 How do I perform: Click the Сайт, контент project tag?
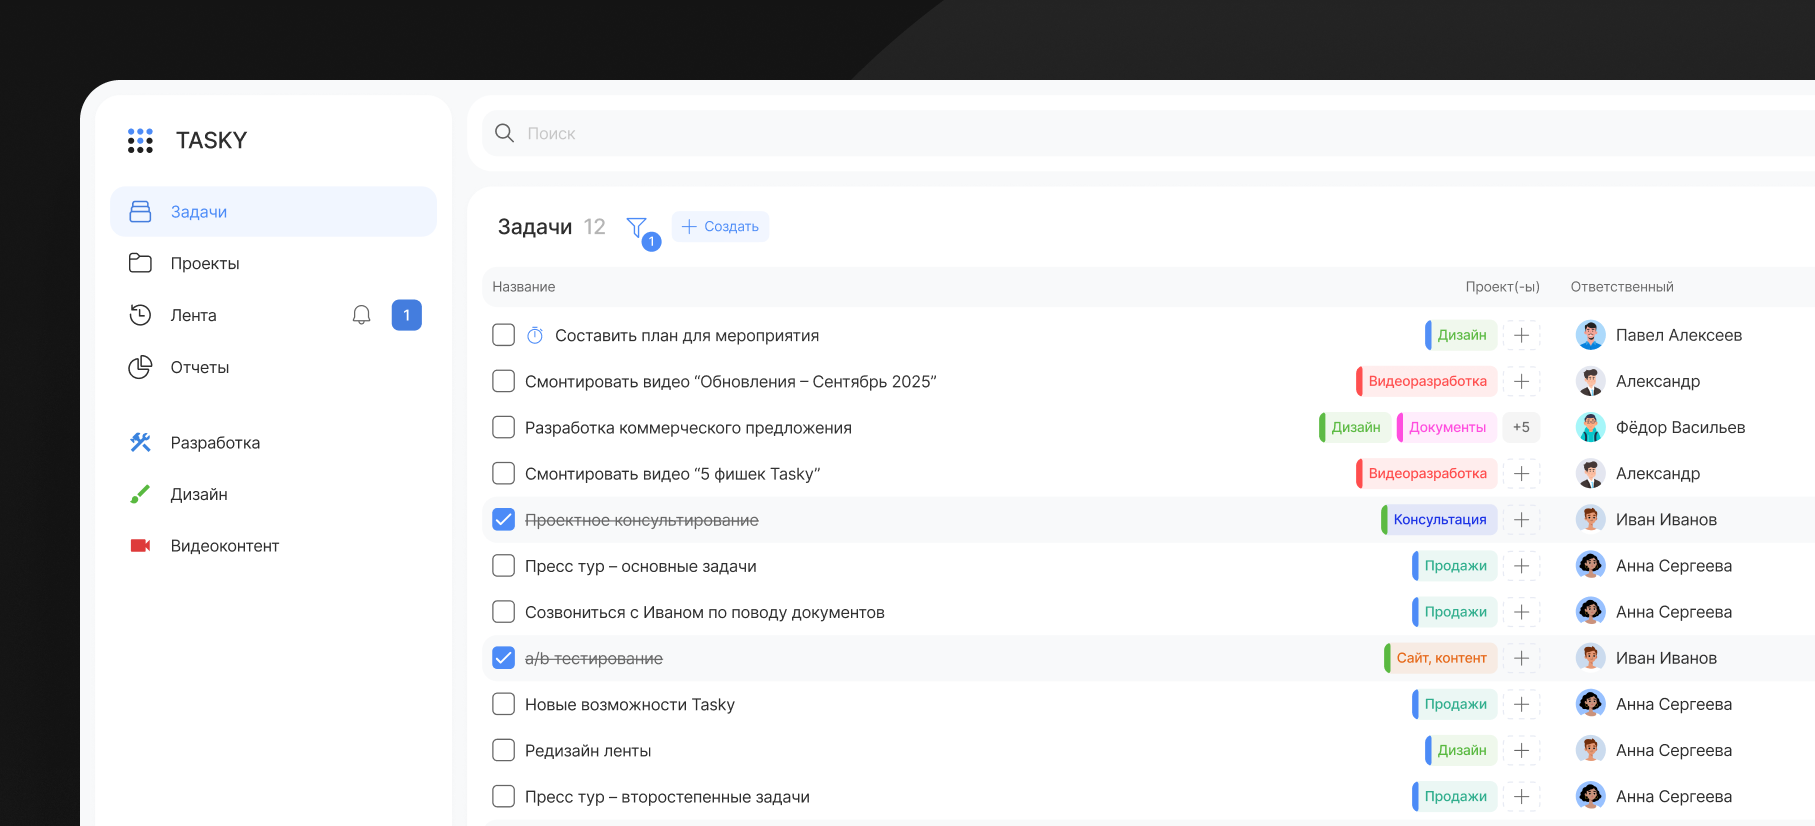1441,658
